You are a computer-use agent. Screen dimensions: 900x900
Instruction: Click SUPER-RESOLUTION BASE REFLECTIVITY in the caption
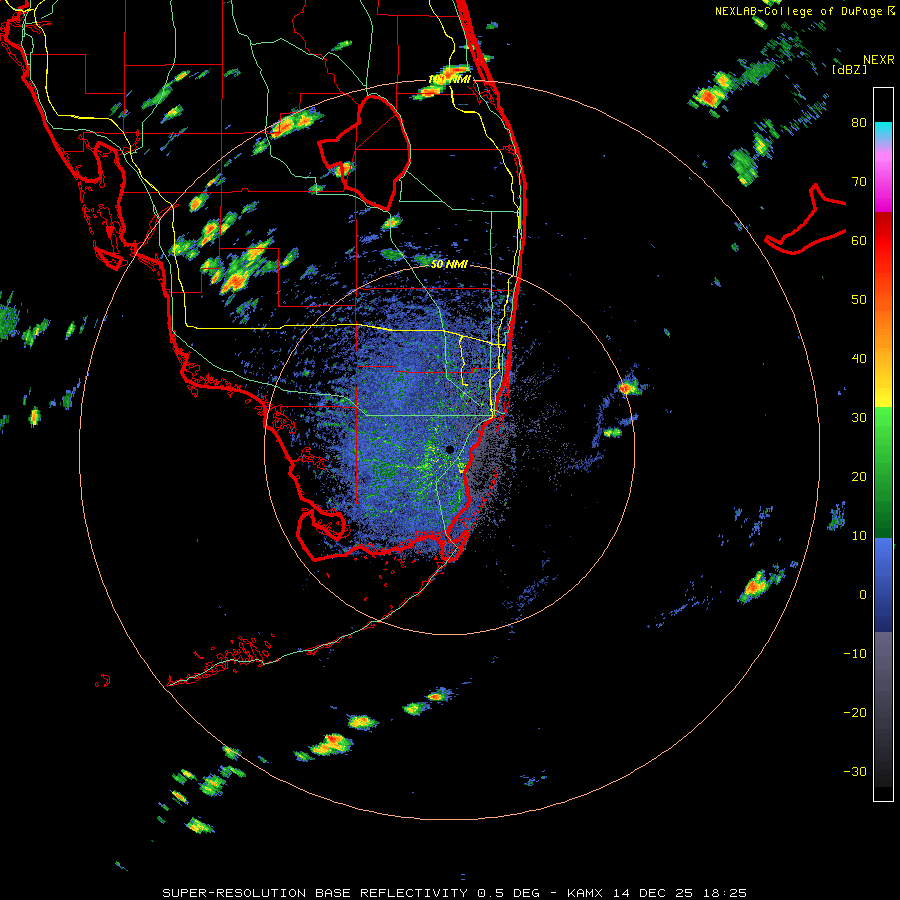(x=315, y=893)
